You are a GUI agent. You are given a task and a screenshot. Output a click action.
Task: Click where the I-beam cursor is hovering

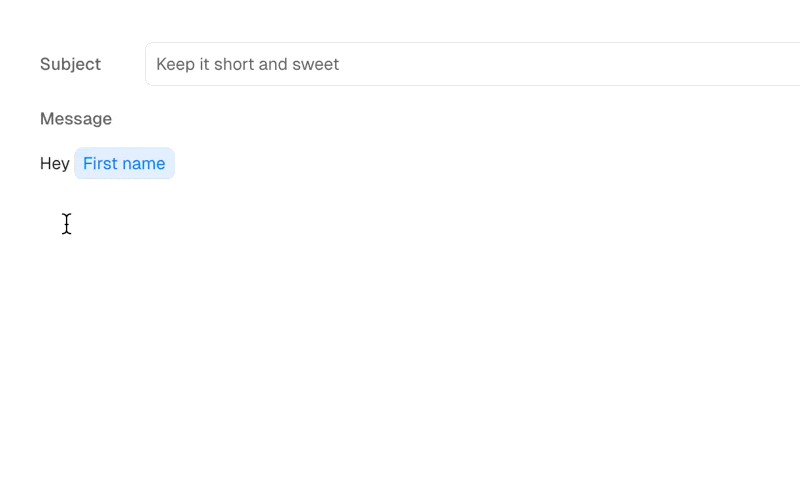[x=66, y=224]
